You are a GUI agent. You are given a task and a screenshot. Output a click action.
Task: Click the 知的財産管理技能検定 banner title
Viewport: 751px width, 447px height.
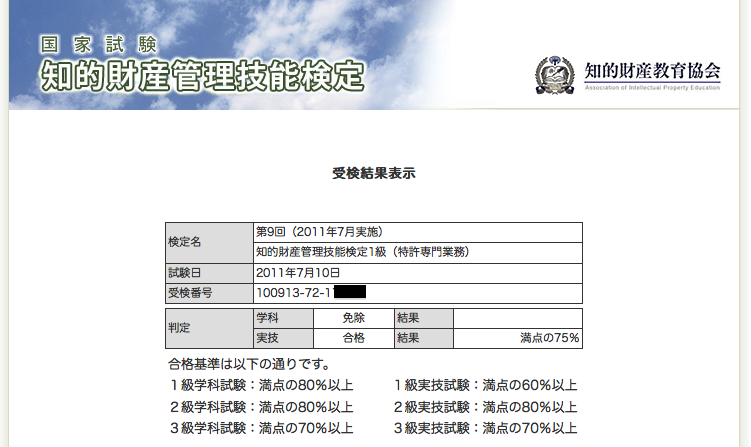click(x=202, y=76)
